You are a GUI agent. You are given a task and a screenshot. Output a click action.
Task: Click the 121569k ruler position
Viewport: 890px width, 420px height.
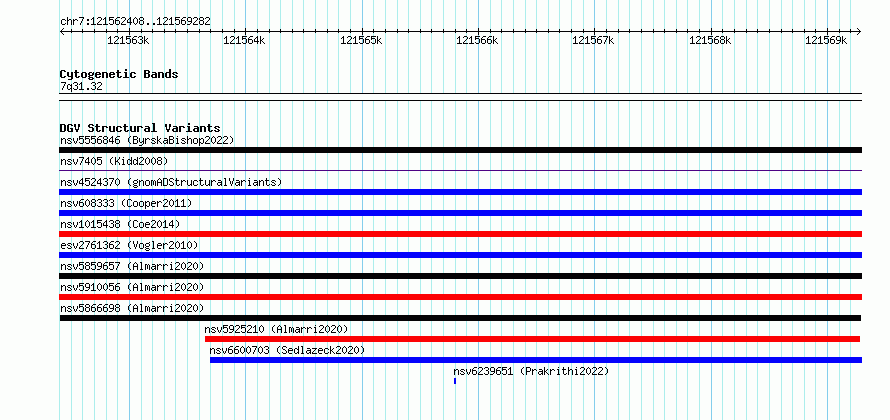coord(826,40)
